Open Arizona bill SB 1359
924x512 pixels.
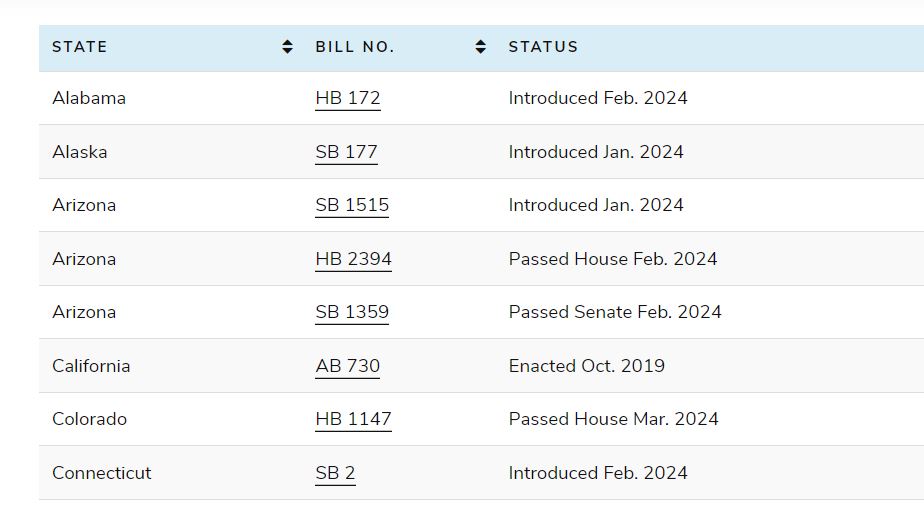(352, 312)
